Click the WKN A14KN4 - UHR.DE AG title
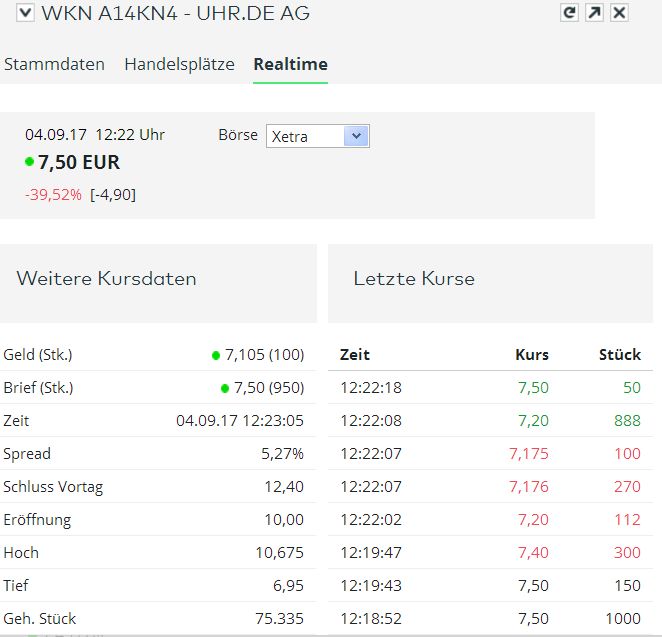 (x=175, y=13)
